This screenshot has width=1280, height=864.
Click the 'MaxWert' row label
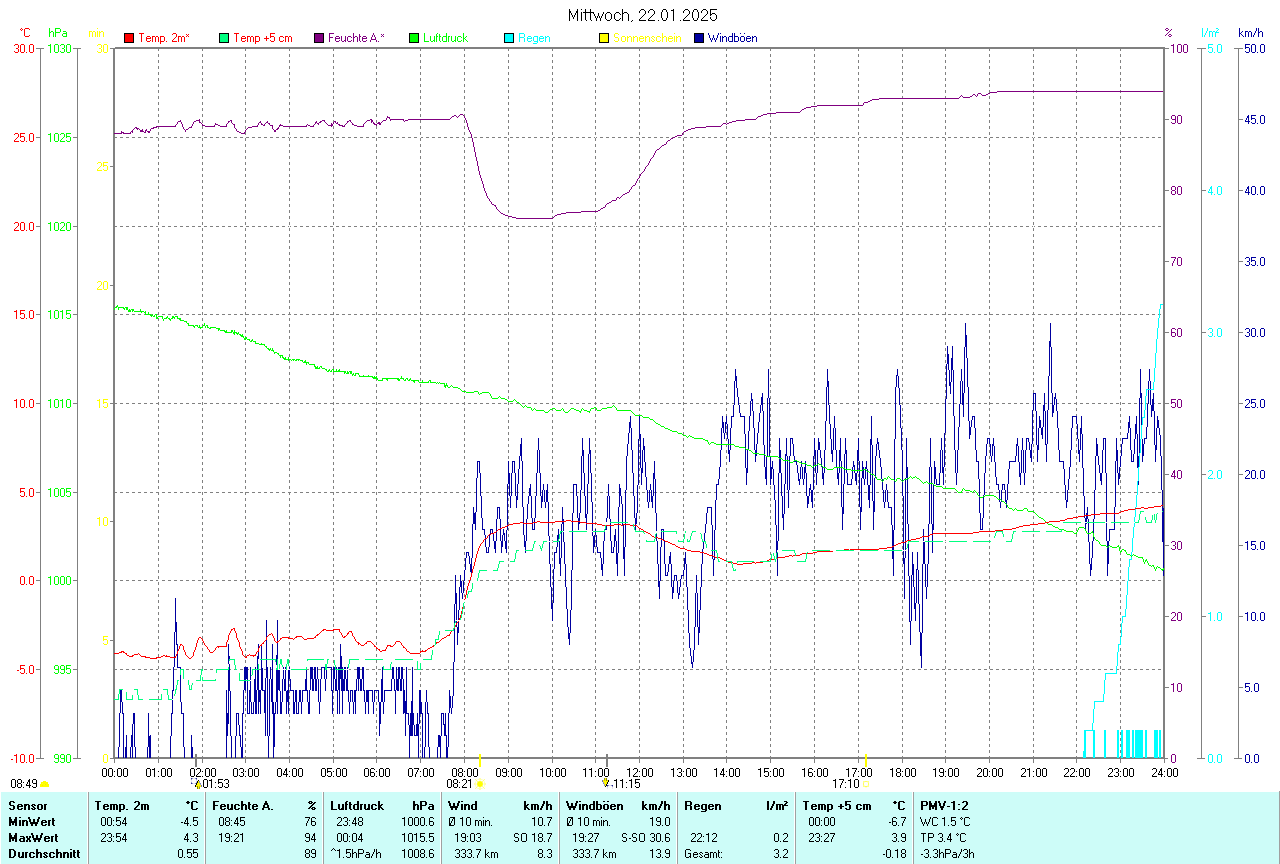31,838
